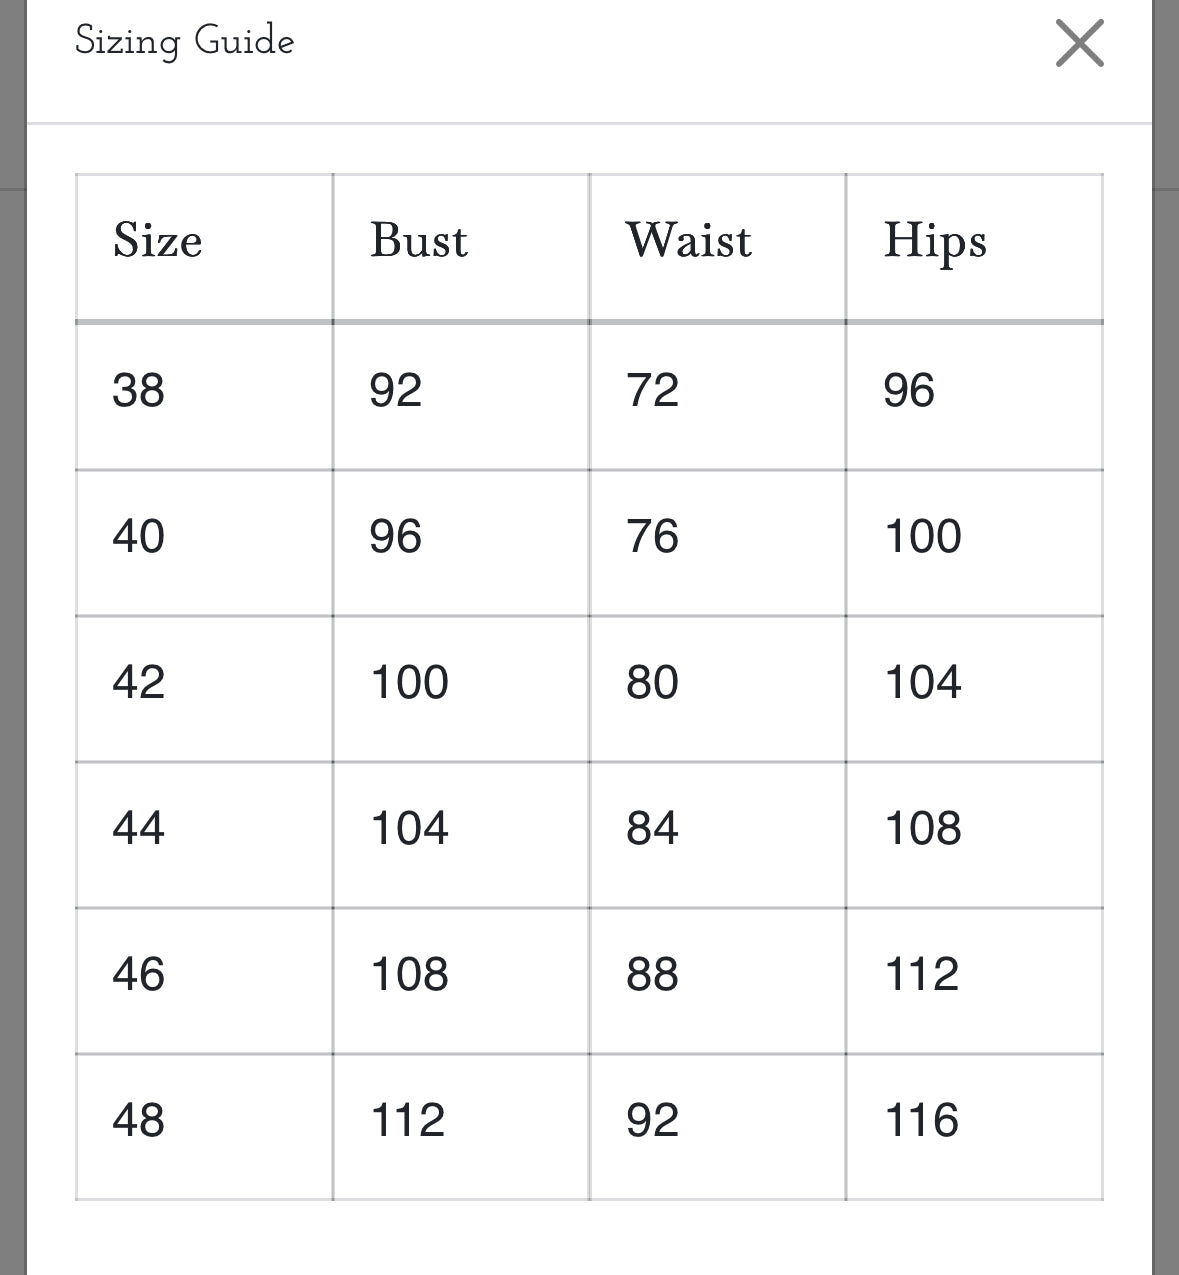Click size 48 row label
Screen dimensions: 1179x1275
[139, 1120]
